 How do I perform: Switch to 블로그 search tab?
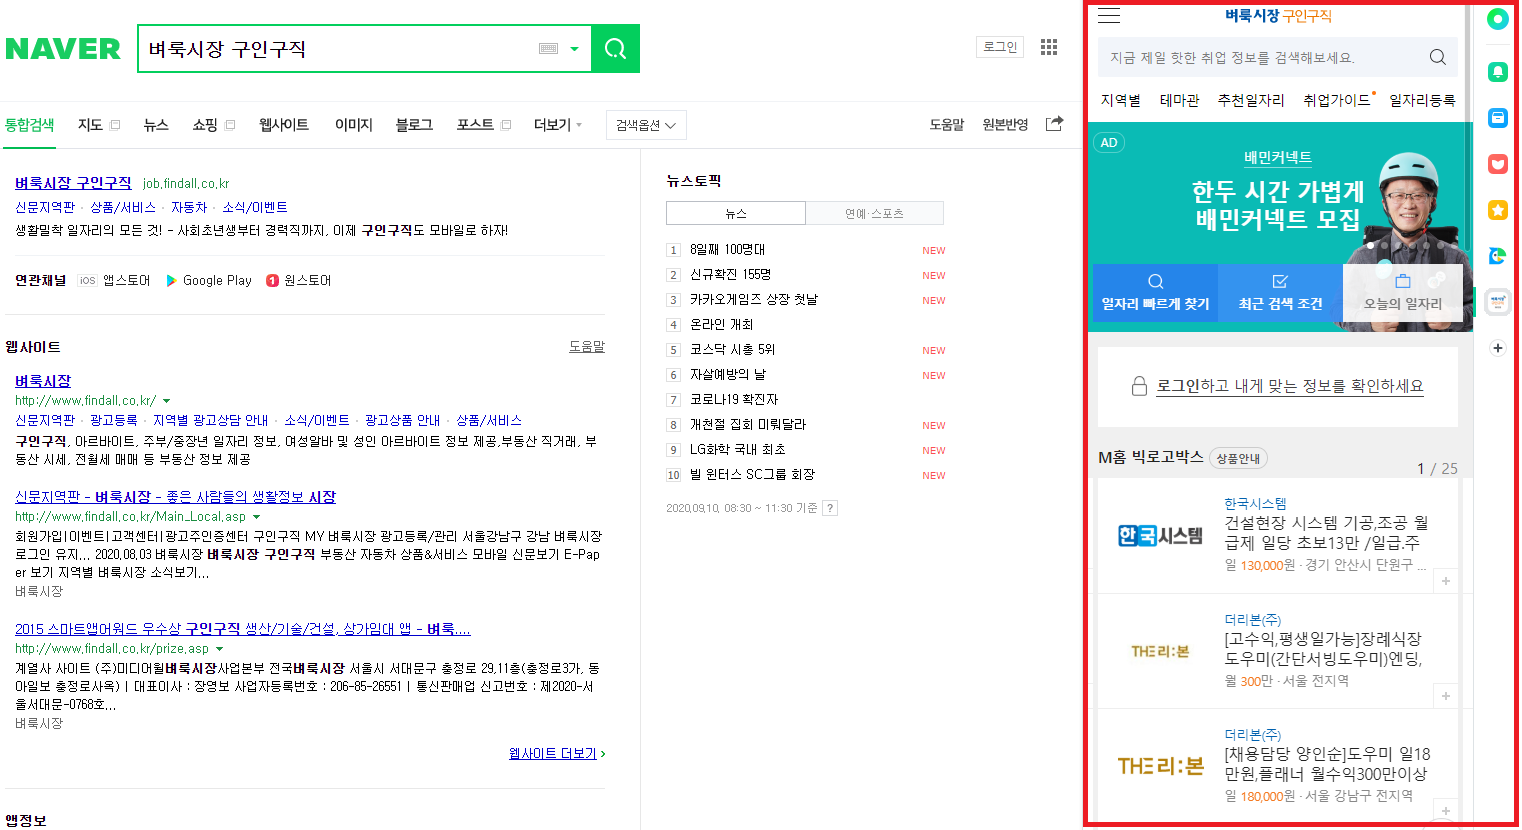(414, 125)
